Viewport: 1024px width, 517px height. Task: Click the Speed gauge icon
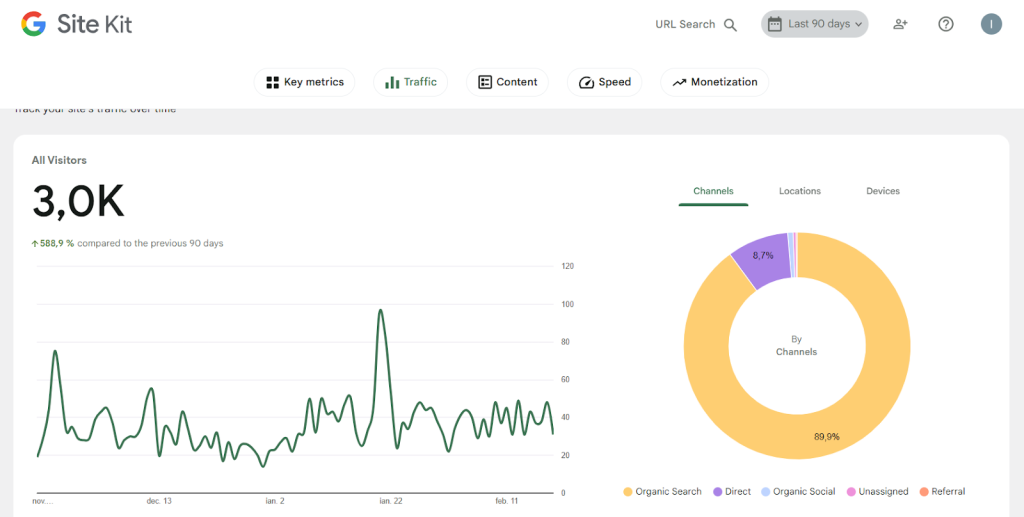coord(586,82)
